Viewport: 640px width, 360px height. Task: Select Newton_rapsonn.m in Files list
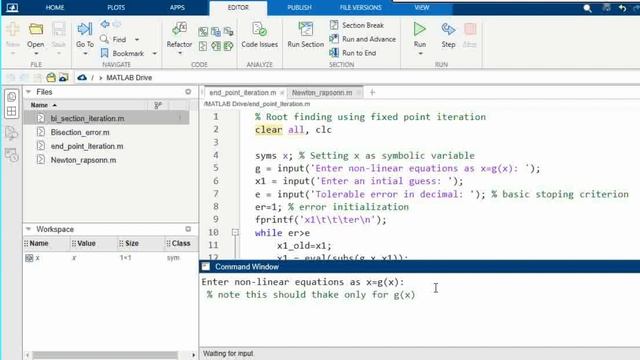tap(106, 160)
